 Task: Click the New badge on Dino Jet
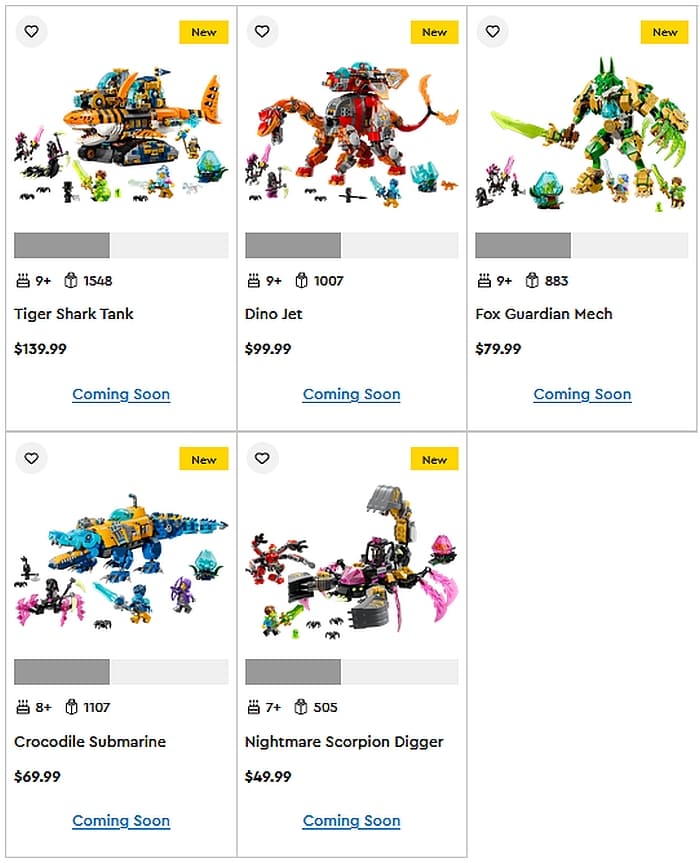point(434,32)
